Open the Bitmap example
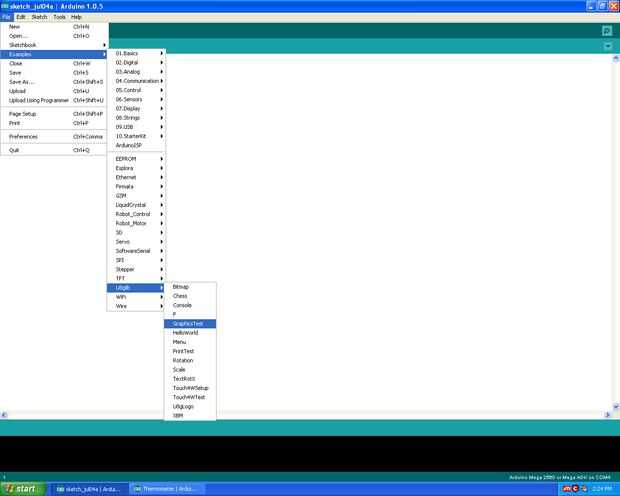Screen dimensions: 620x496 [x=190, y=287]
